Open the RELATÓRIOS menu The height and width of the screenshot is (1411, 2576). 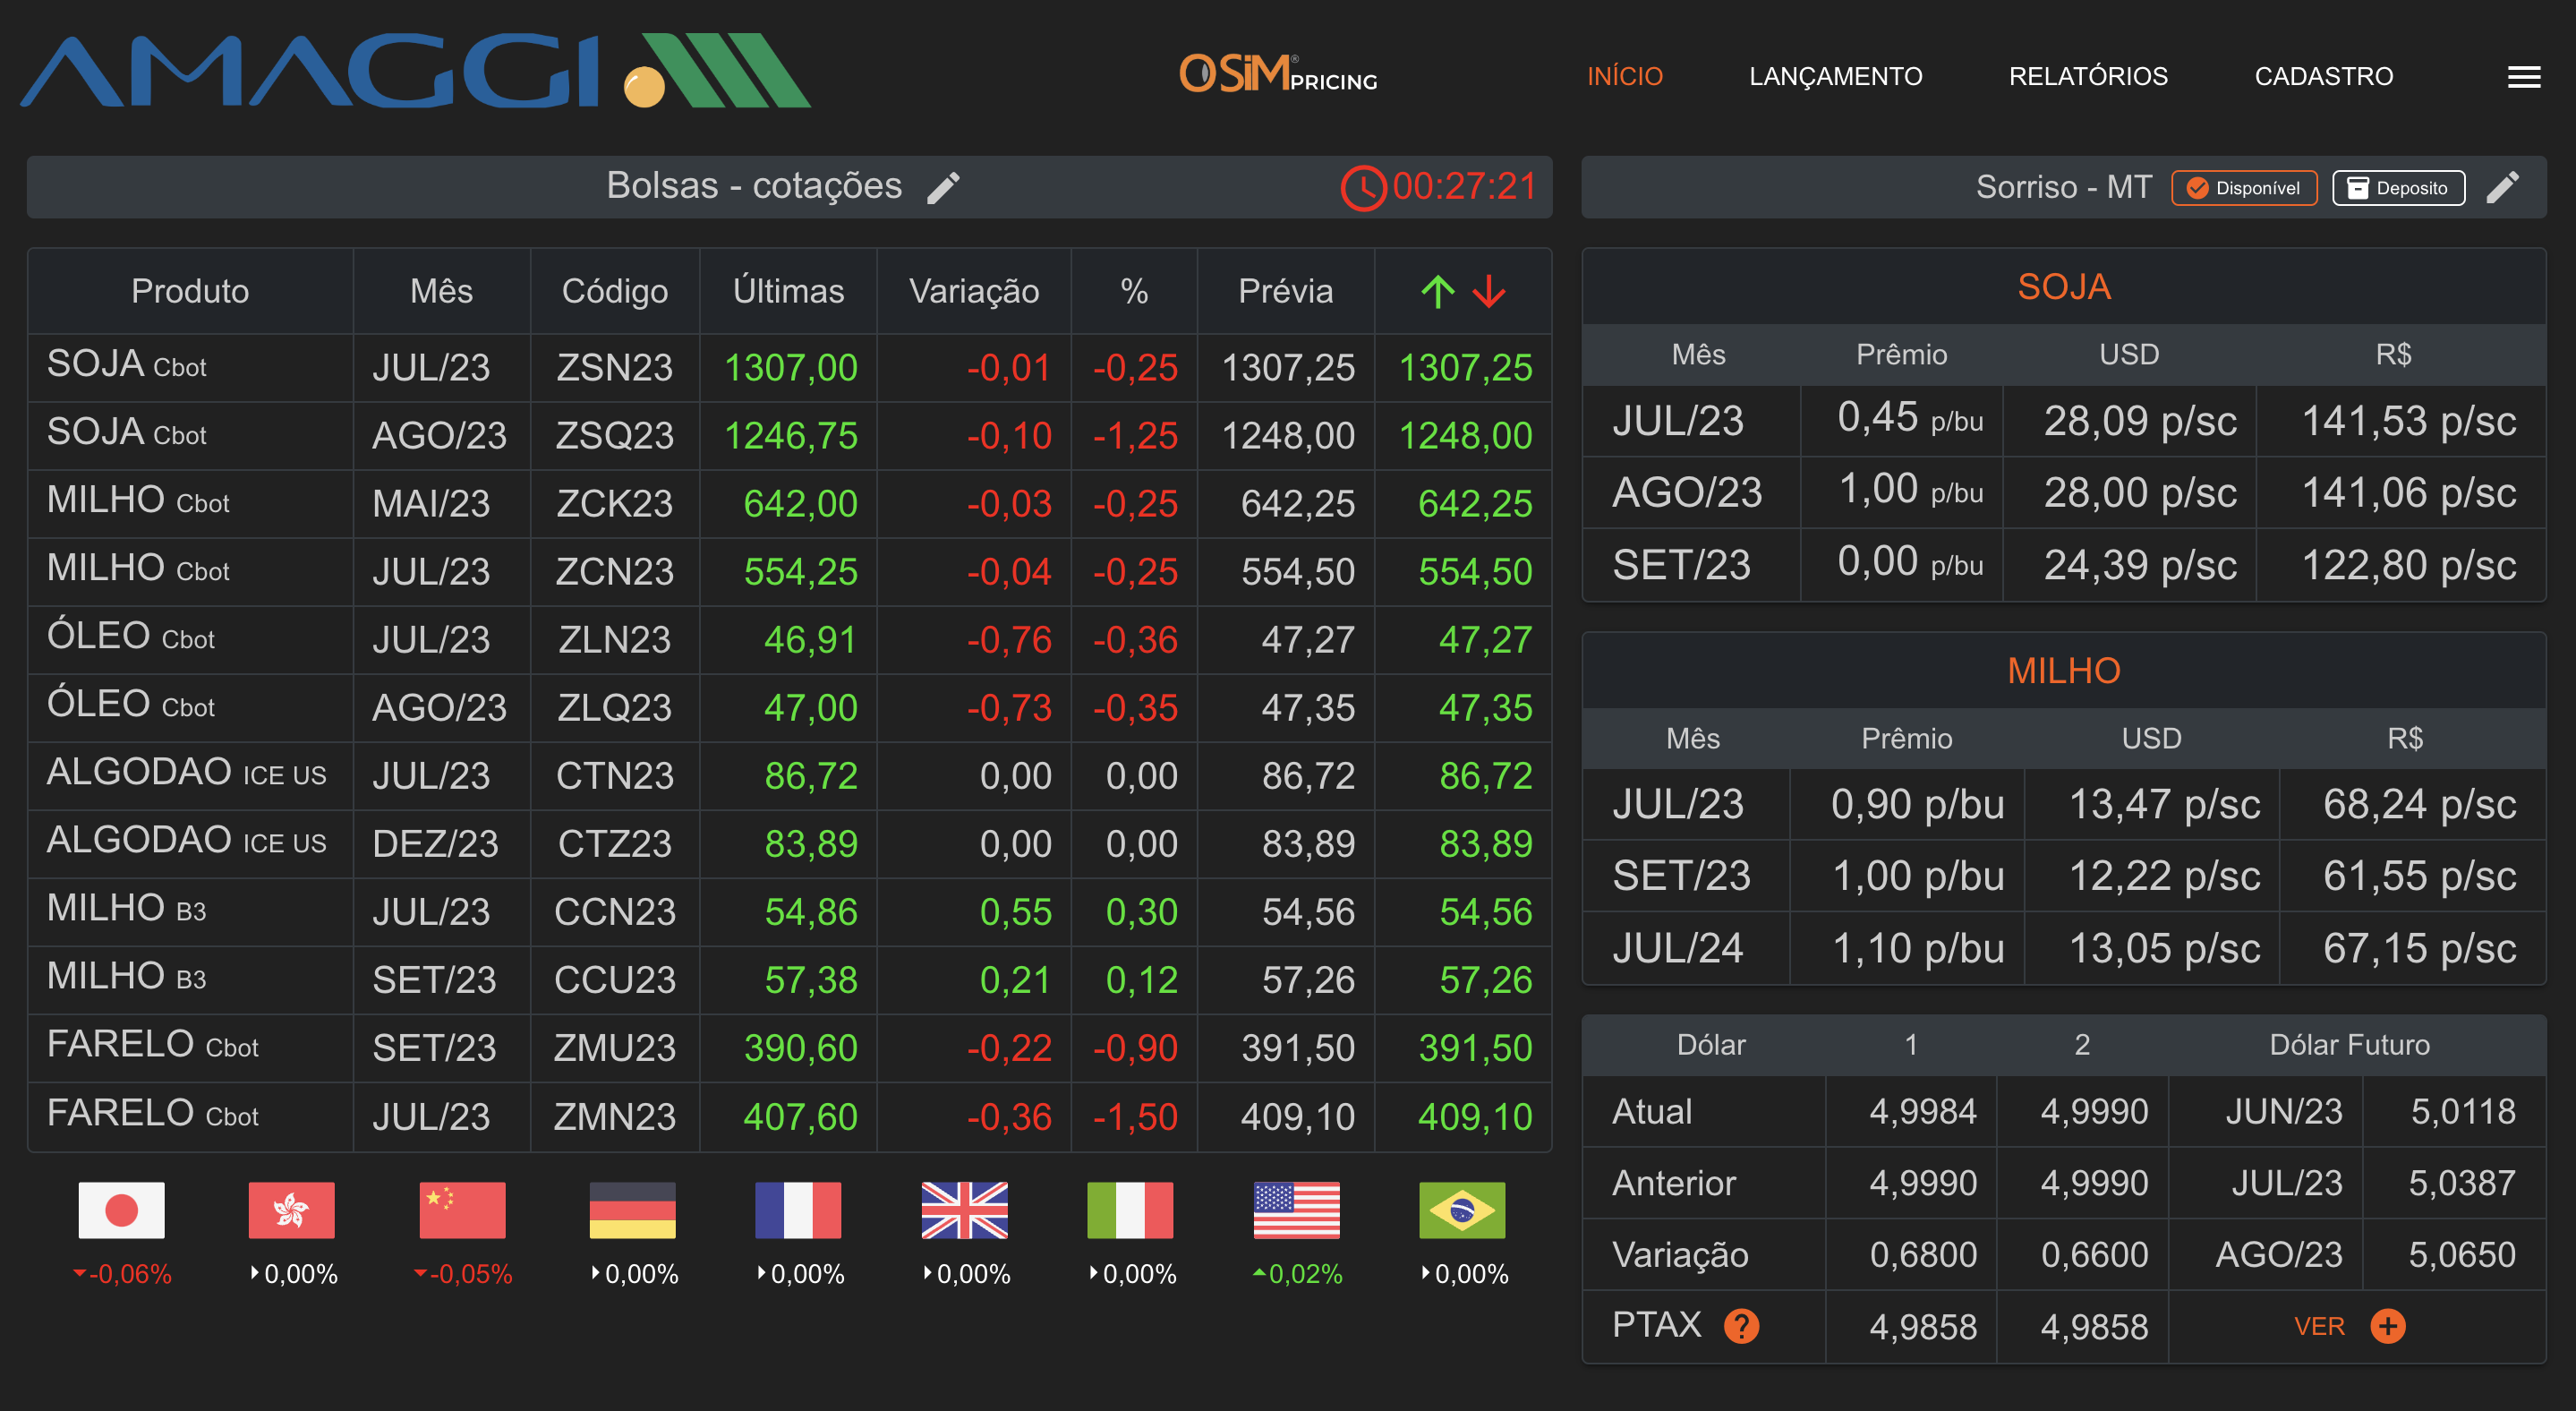pos(2088,76)
